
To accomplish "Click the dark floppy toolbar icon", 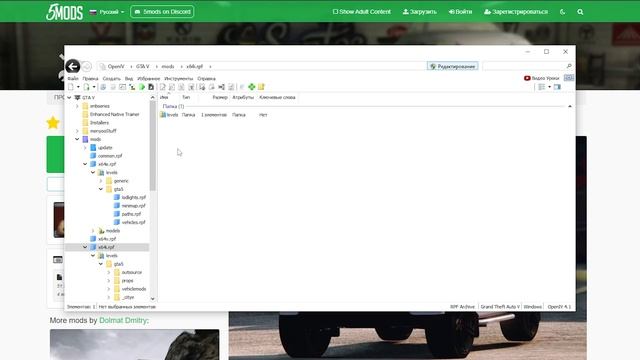I will [151, 87].
